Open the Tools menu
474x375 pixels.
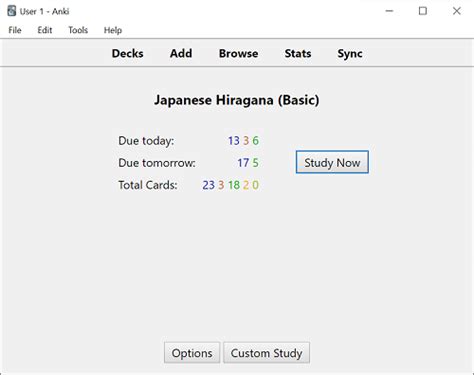coord(78,30)
